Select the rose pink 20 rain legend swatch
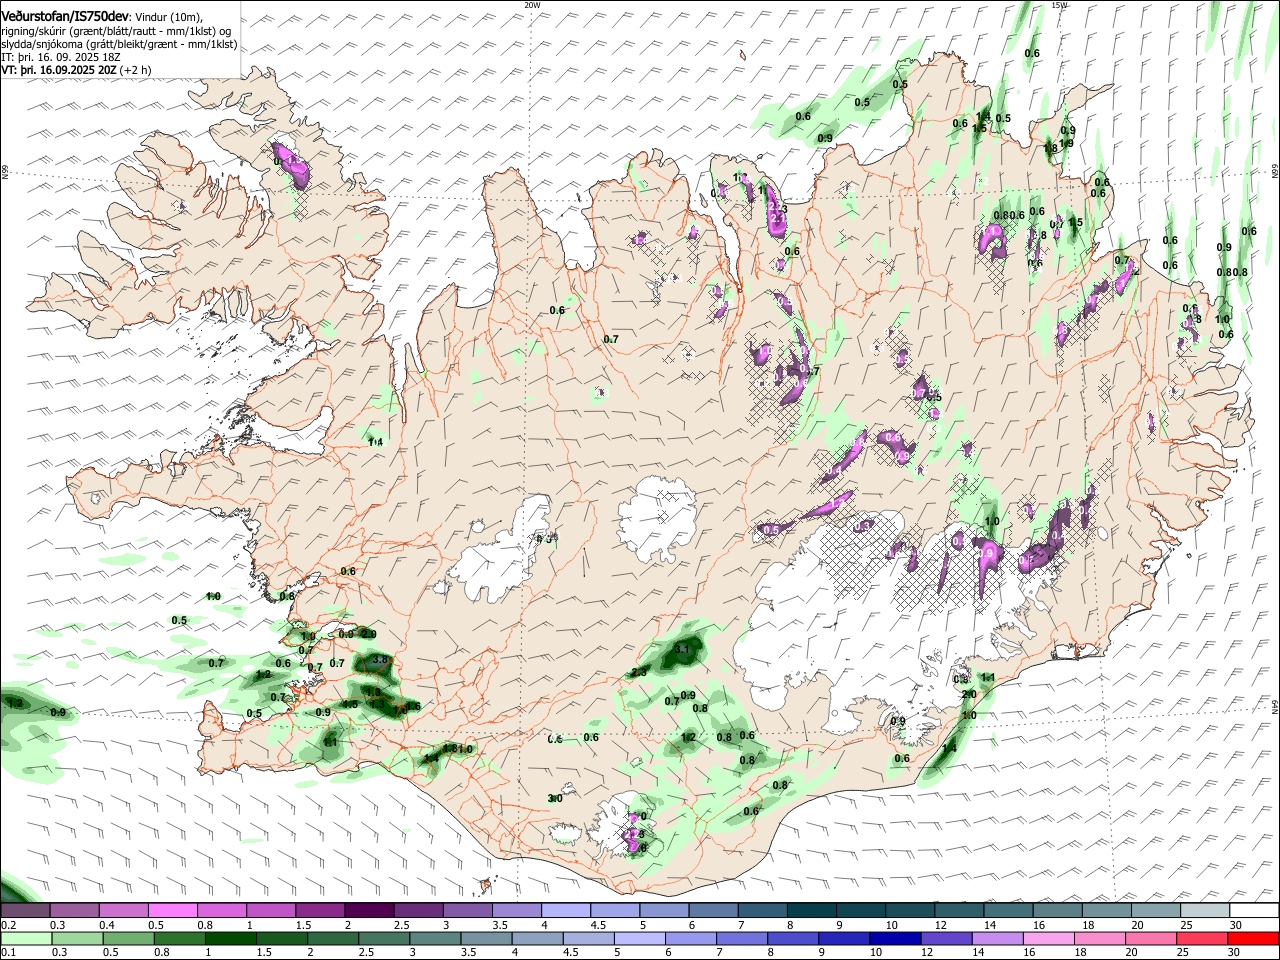1280x960 pixels. coord(1151,938)
